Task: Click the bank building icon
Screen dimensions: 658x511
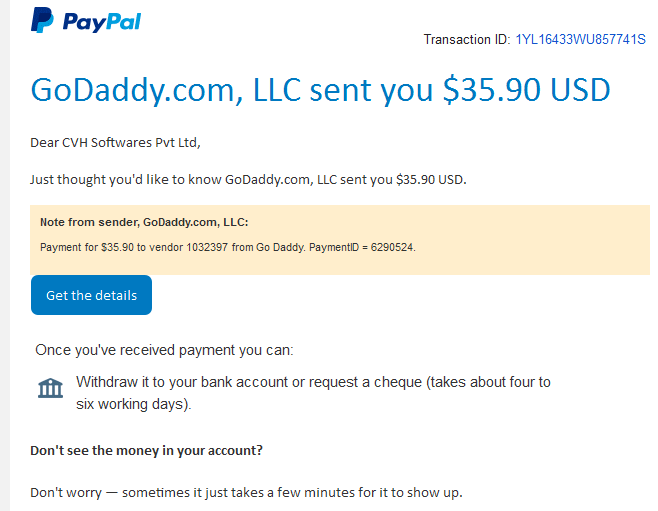Action: [x=50, y=388]
